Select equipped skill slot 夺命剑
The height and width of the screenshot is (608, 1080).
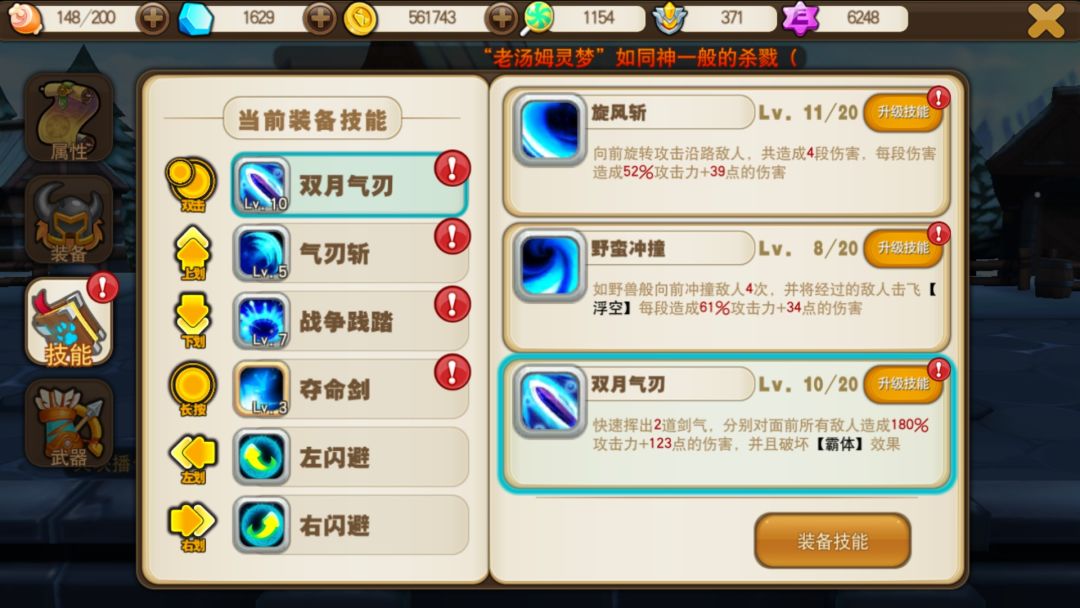350,389
